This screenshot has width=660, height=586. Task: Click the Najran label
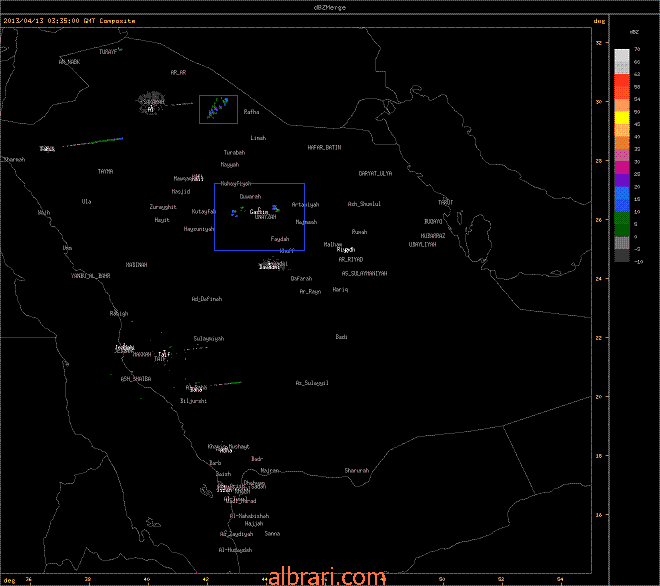tap(269, 471)
